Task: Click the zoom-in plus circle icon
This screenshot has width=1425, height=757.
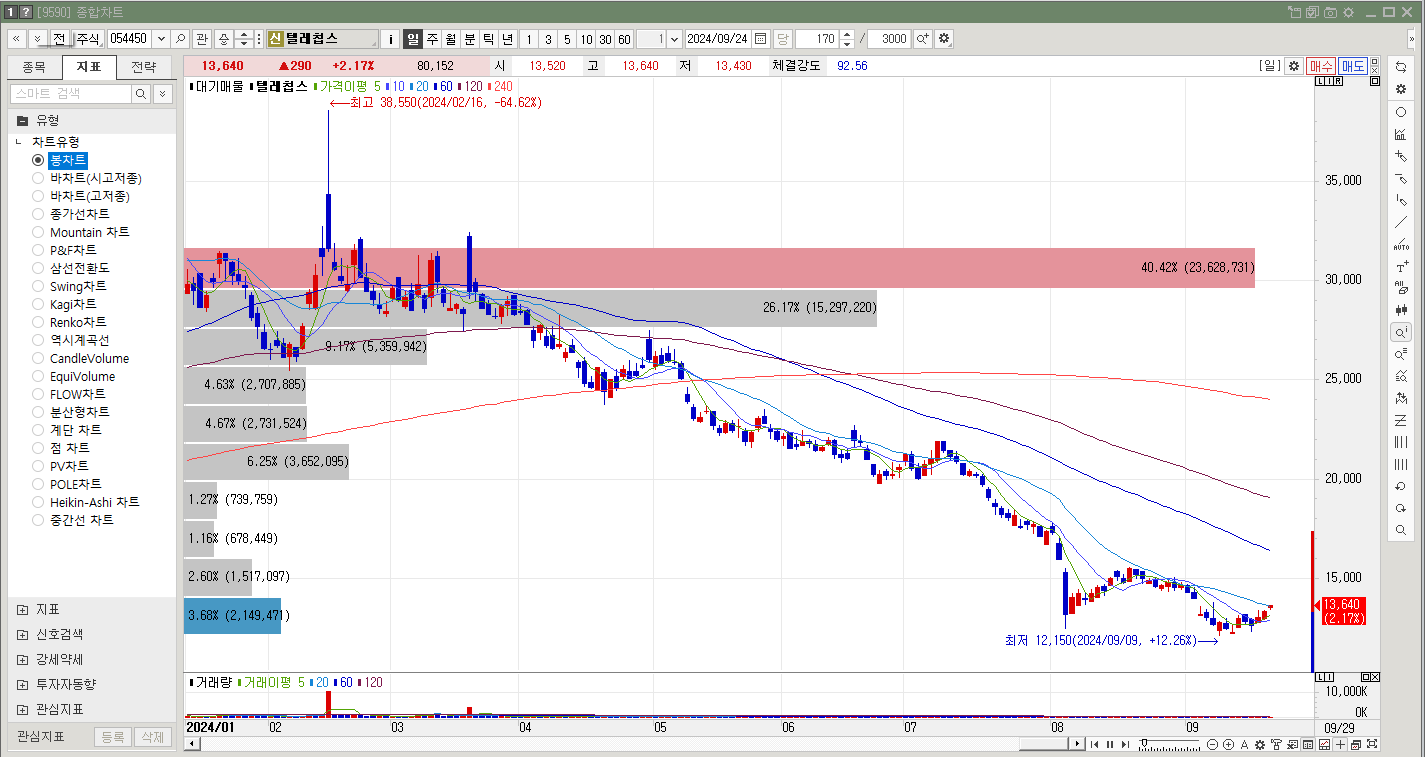Action: [x=1228, y=745]
